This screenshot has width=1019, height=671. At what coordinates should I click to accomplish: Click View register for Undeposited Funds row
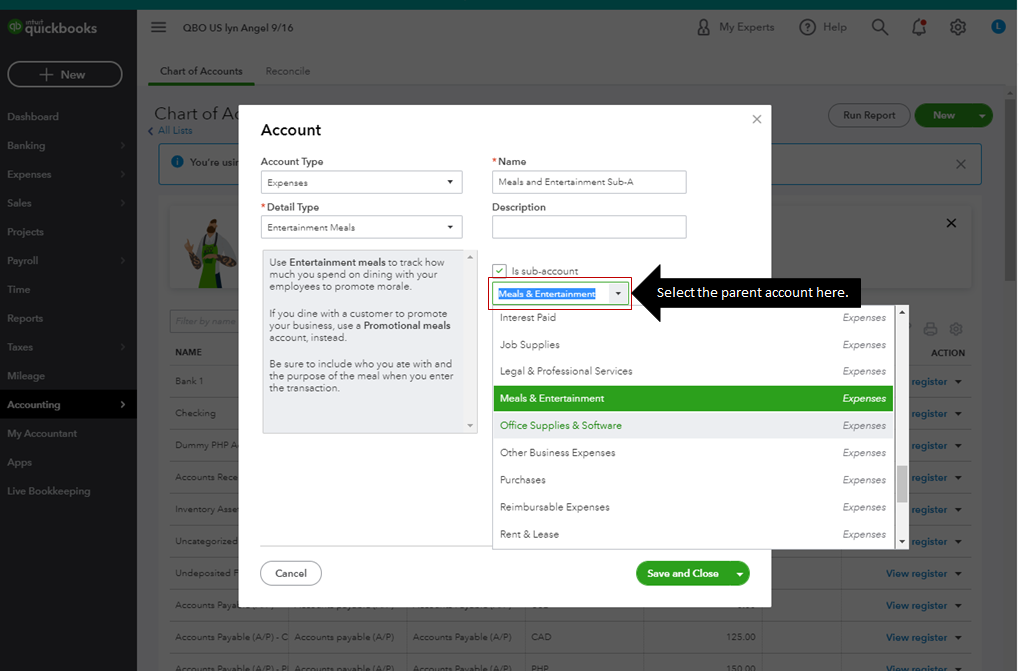(x=916, y=574)
